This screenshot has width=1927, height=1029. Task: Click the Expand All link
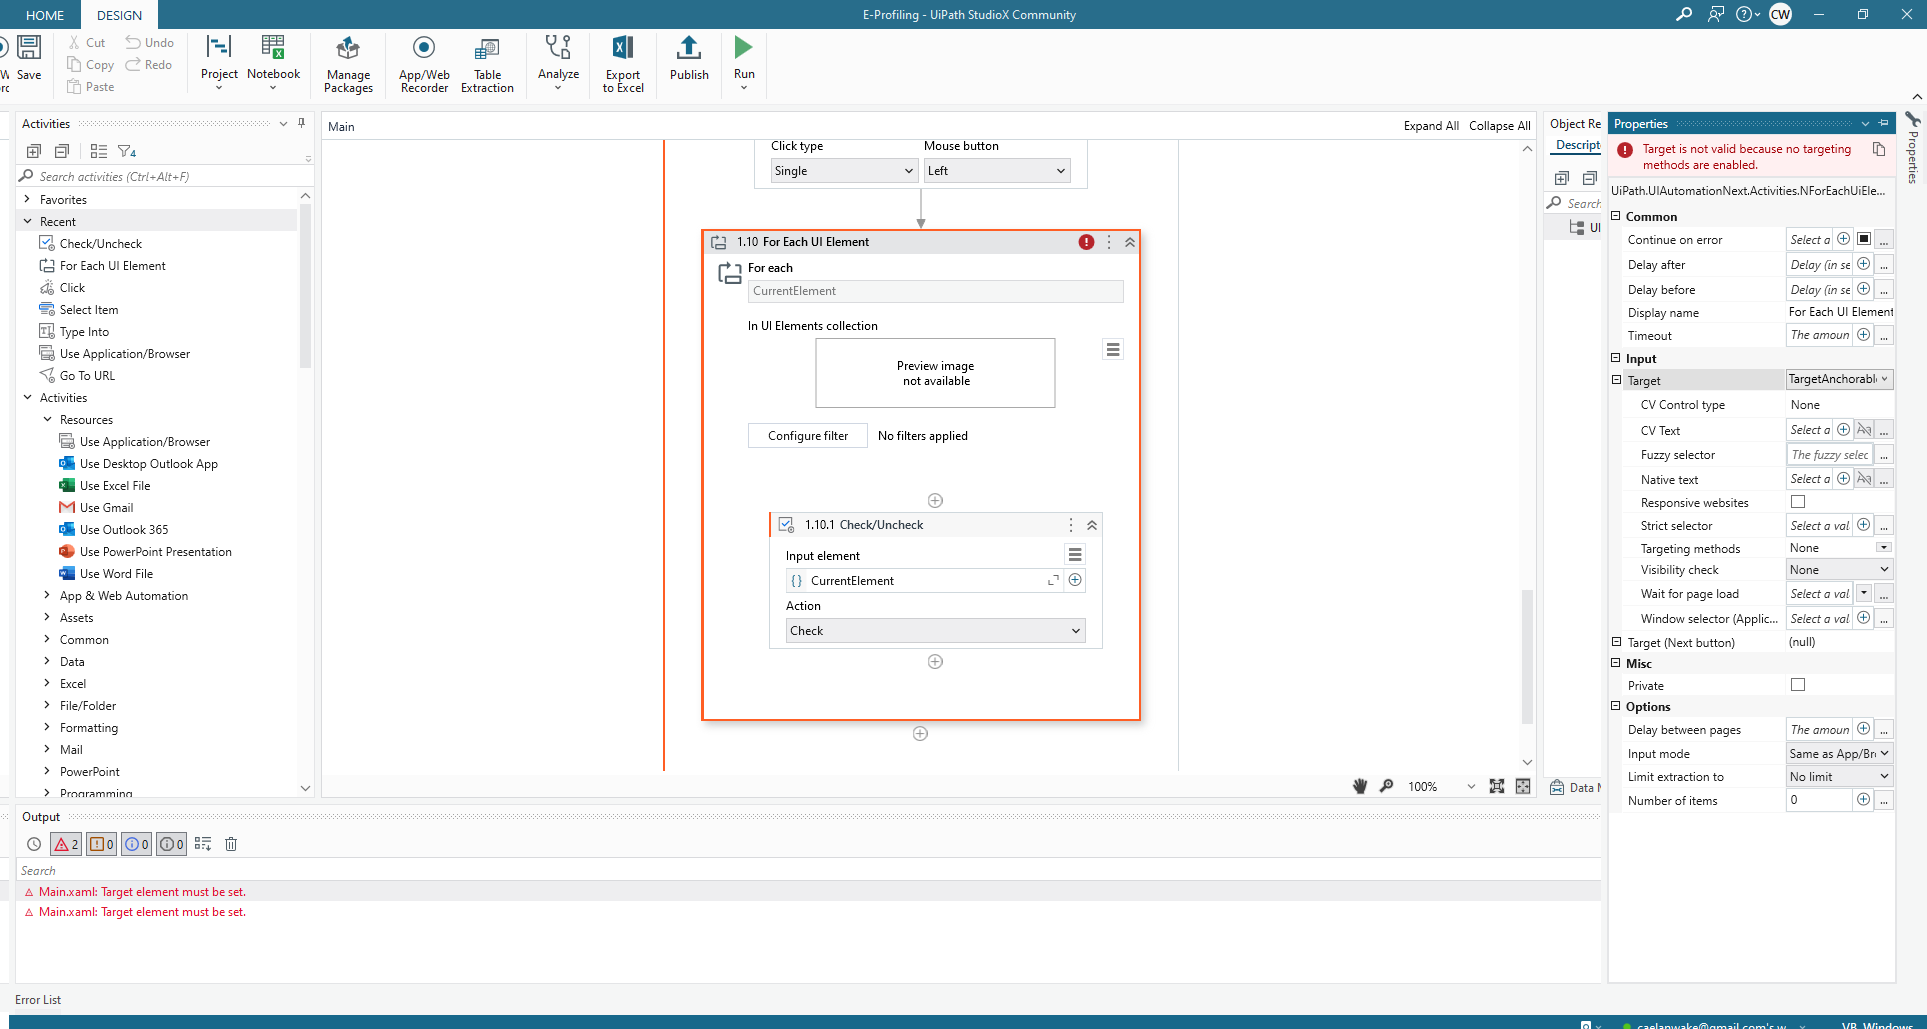point(1430,125)
